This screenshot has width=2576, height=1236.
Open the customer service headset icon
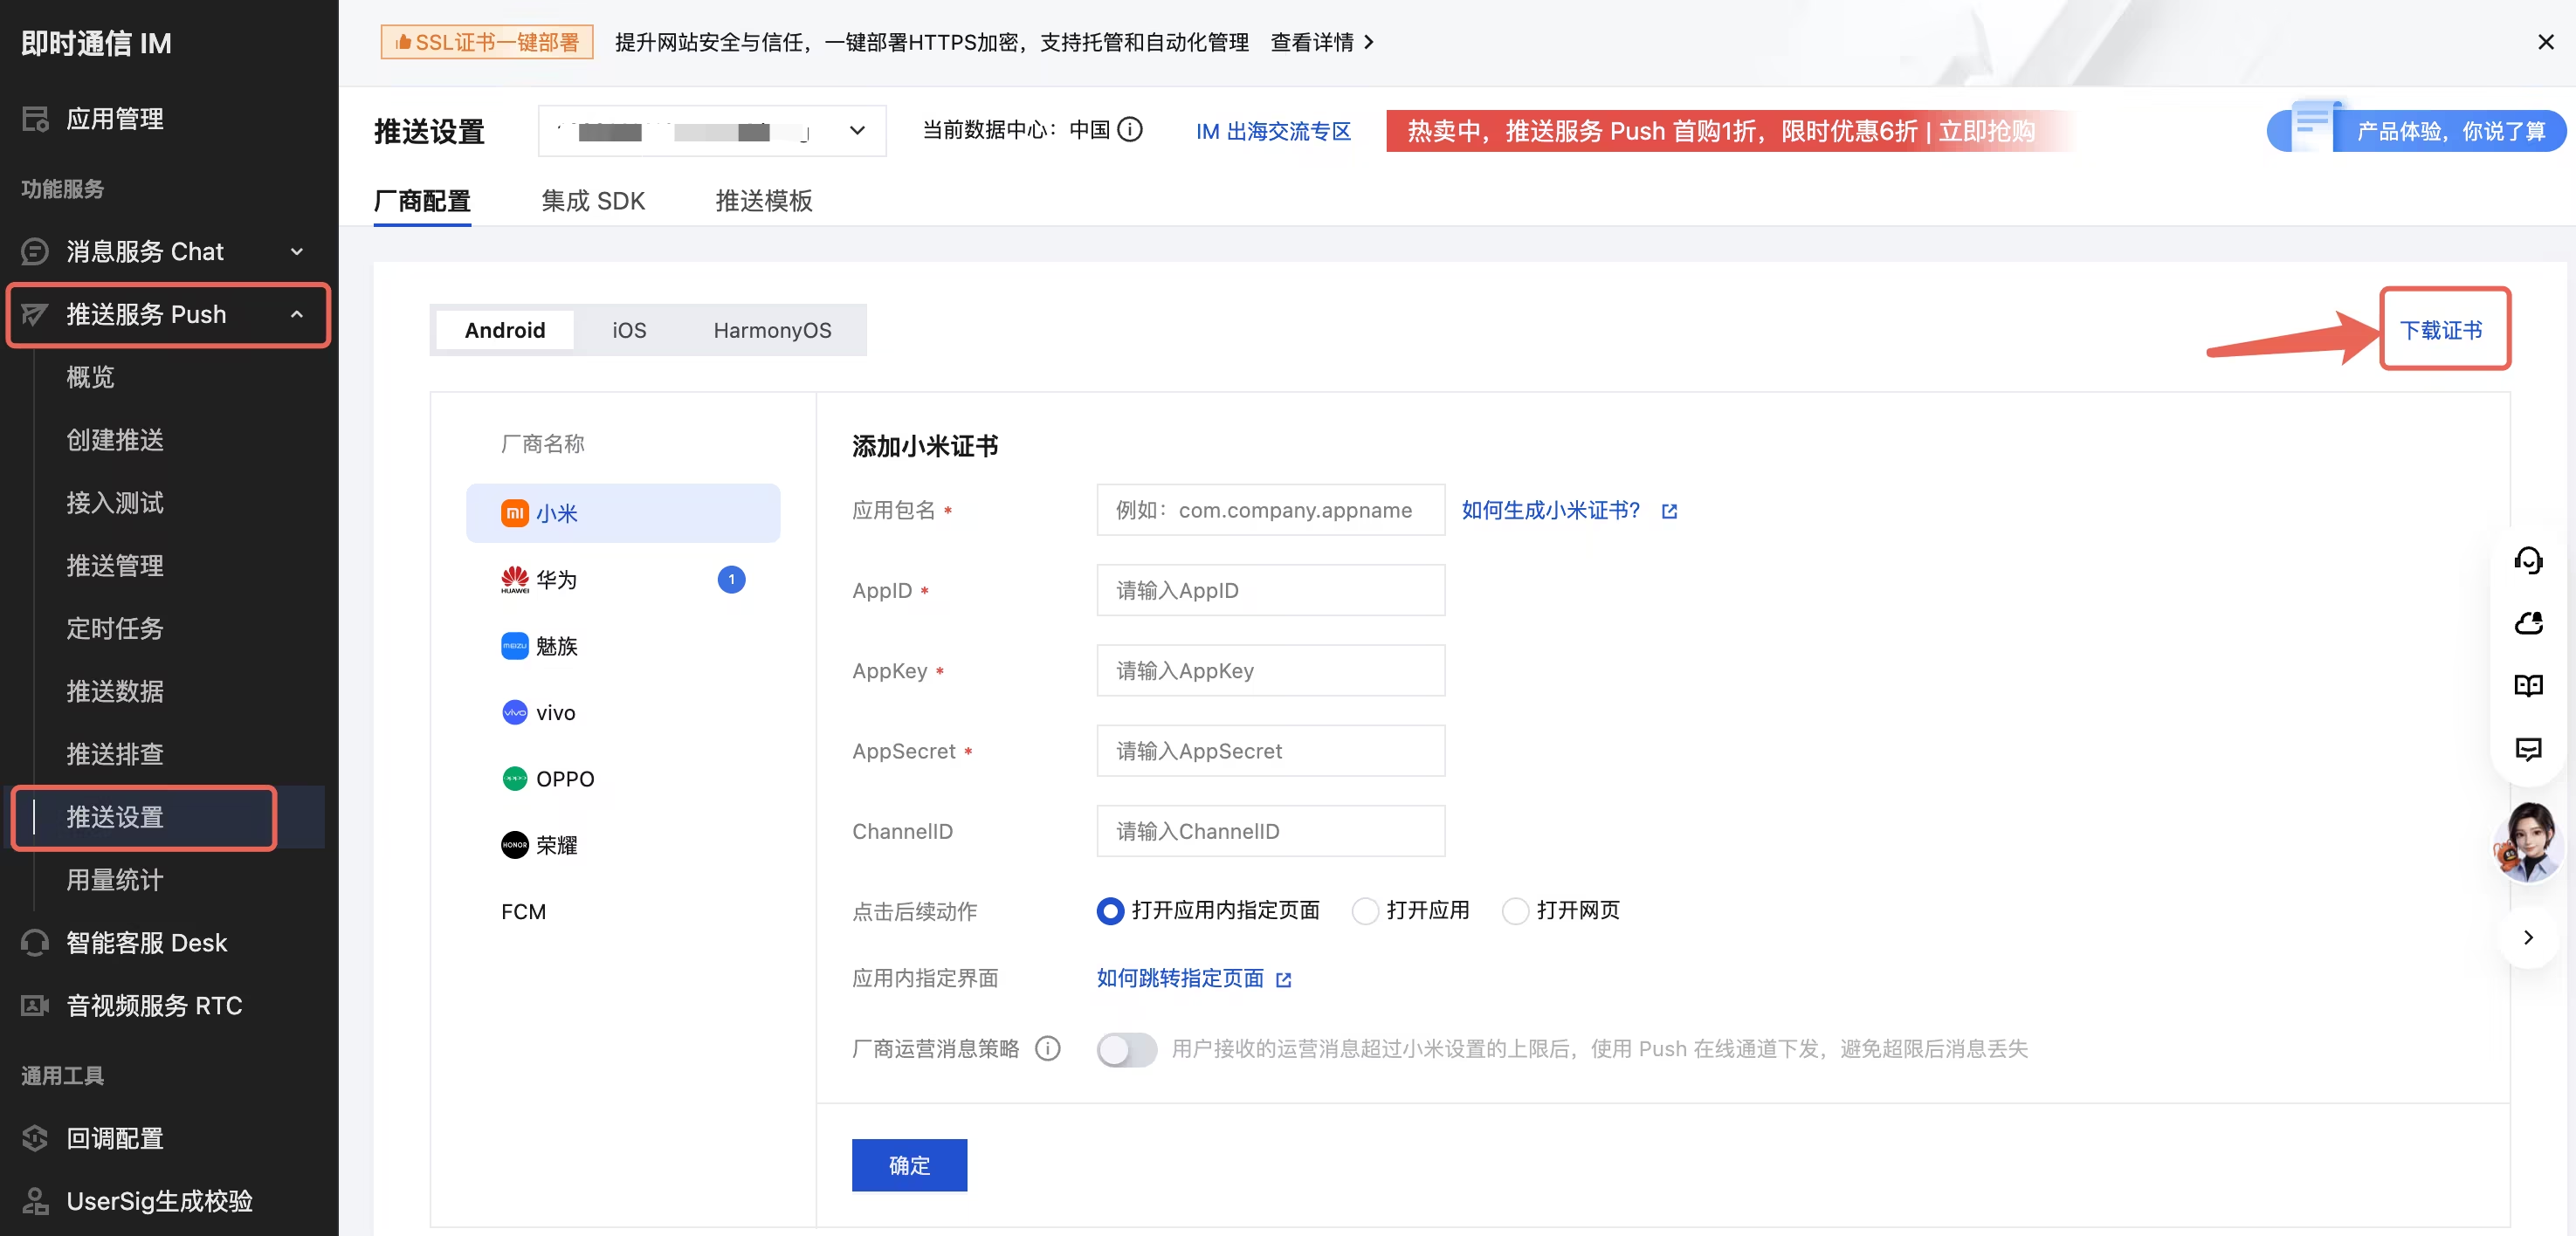coord(2528,560)
